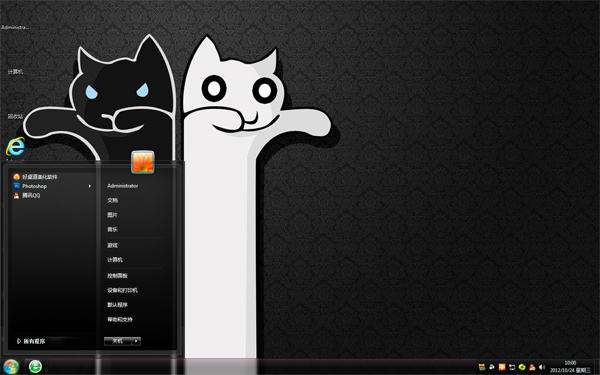The image size is (600, 375).
Task: Click the 关机 shutdown button
Action: 118,341
